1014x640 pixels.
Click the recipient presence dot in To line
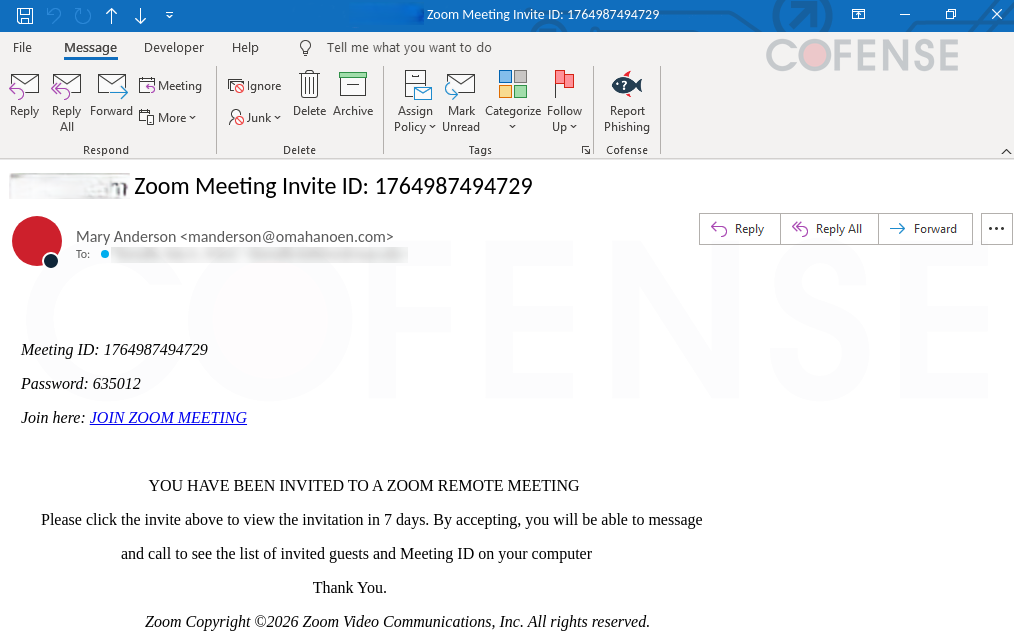[x=105, y=254]
